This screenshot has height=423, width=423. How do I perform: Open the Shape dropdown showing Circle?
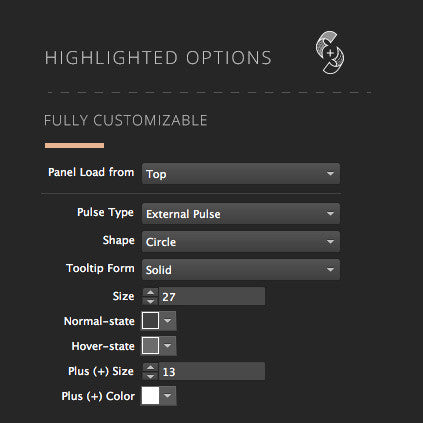[241, 241]
